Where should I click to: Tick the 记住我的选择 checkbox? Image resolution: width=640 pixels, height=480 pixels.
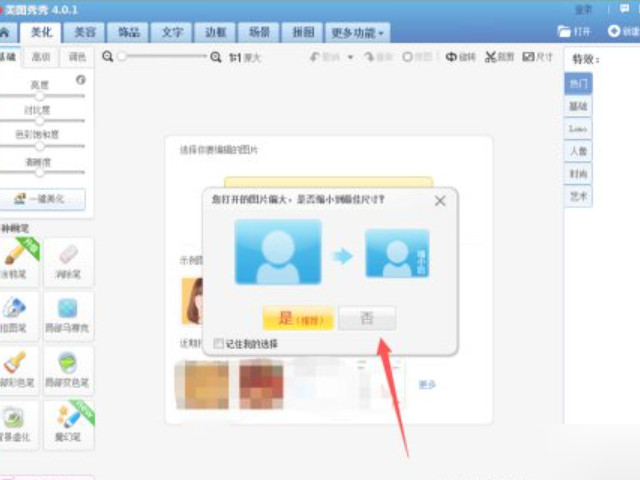pos(218,343)
